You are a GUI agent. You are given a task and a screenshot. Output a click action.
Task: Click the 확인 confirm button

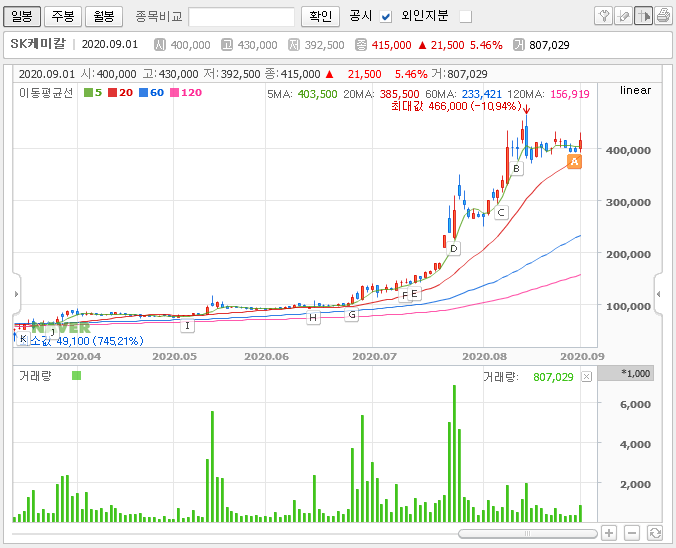pos(320,16)
